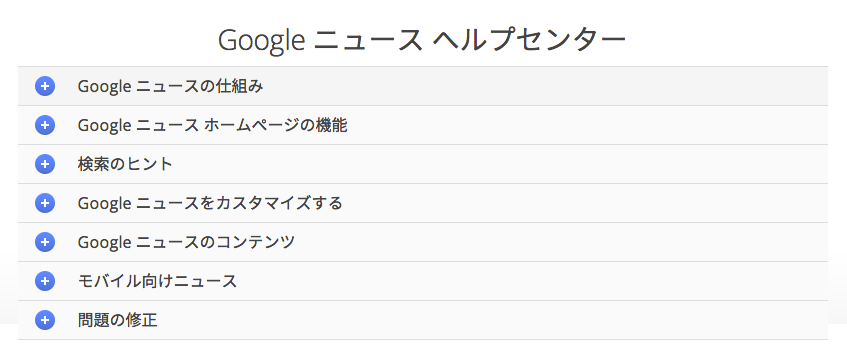Viewport: 847px width, 361px height.
Task: Click ヘルプセンター text in the heading
Action: coord(529,41)
